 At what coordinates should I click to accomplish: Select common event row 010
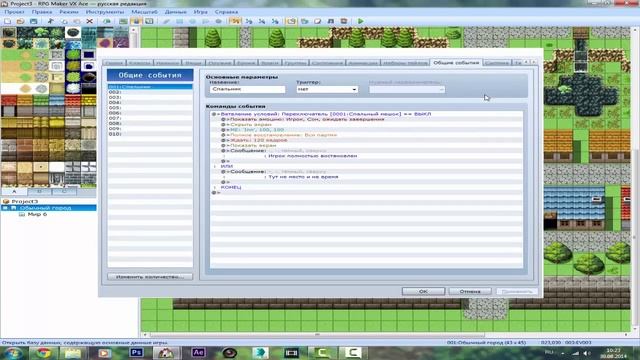(x=150, y=134)
